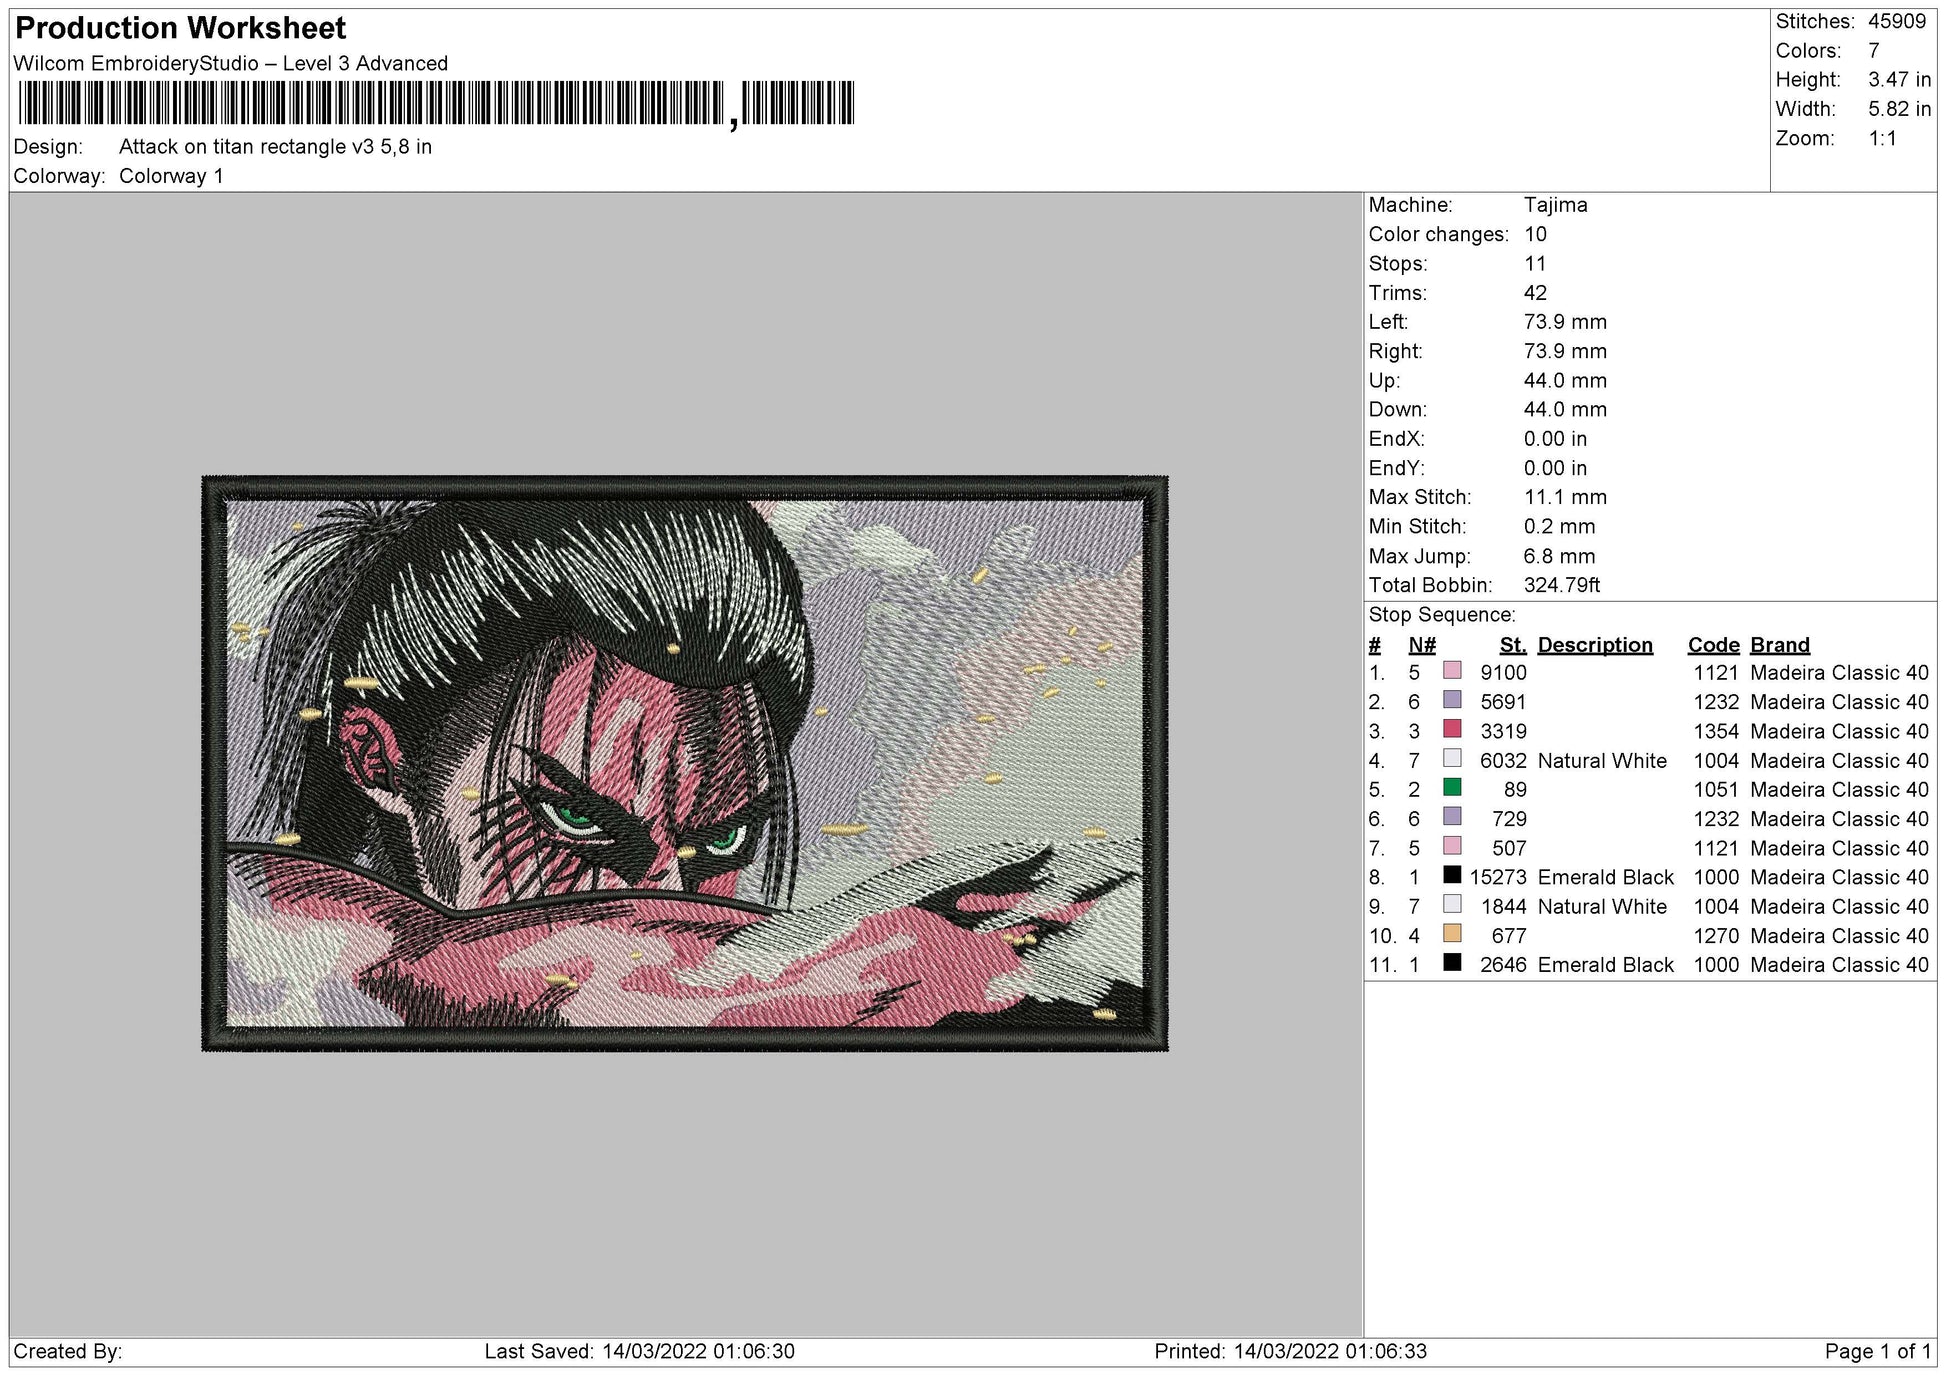Click the 'Colorway 1' value

171,176
